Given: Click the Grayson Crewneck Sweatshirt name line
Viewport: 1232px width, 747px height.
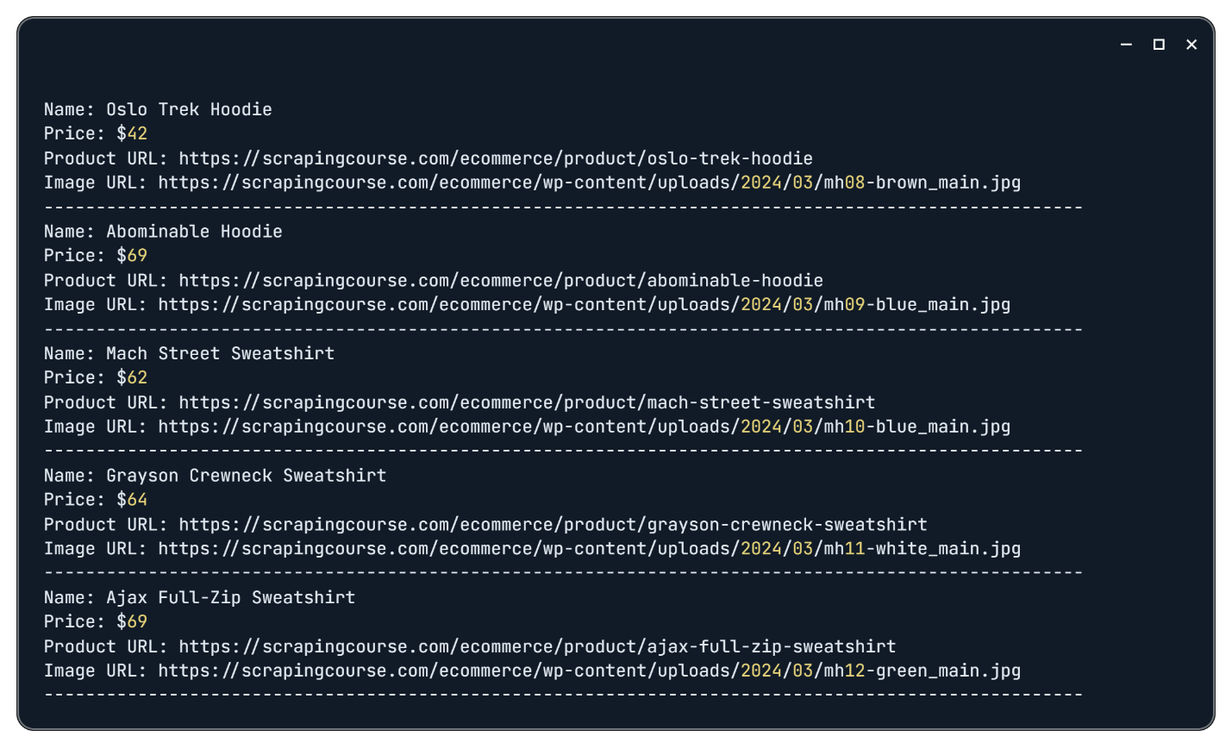Looking at the screenshot, I should (215, 476).
